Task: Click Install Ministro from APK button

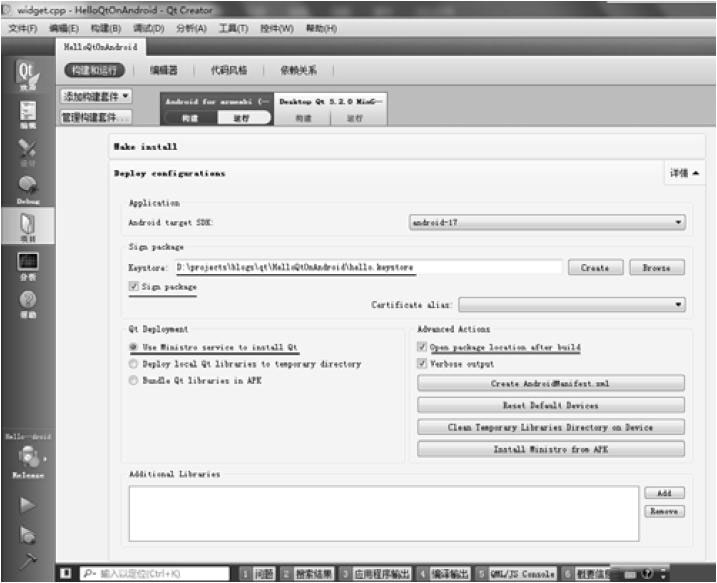Action: coord(551,449)
